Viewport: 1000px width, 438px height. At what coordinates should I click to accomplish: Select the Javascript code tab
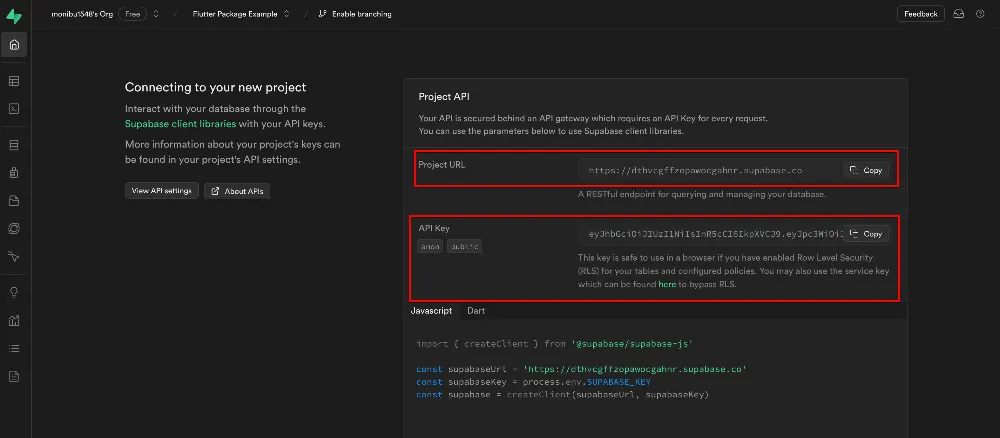coord(431,311)
